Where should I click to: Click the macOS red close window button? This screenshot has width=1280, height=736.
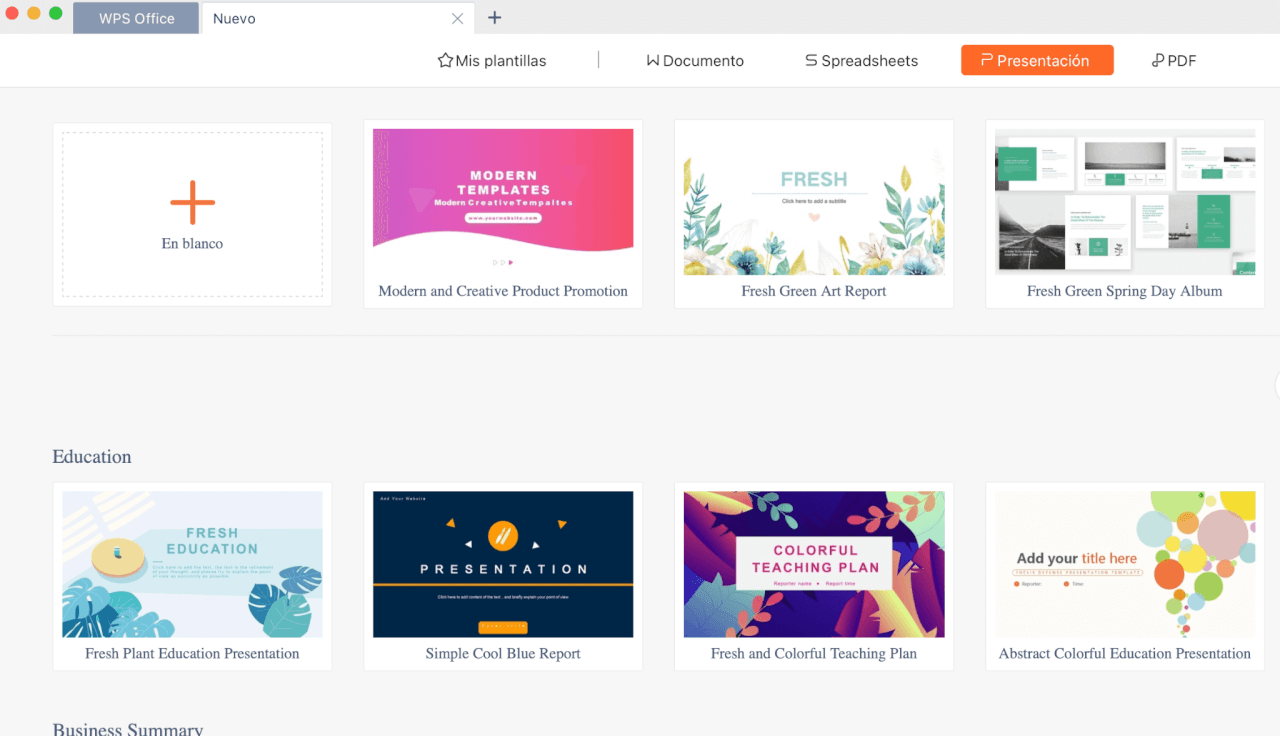point(12,13)
